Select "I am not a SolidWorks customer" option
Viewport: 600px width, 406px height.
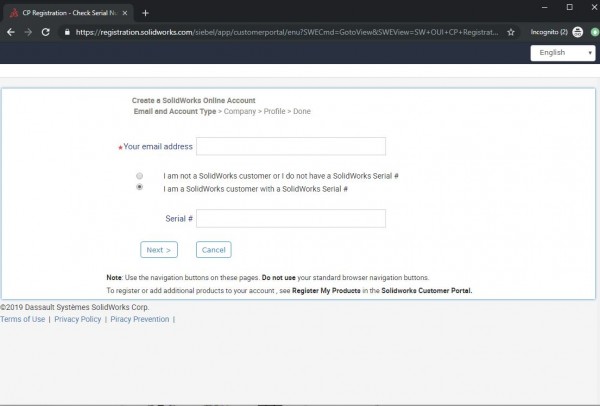pyautogui.click(x=139, y=176)
